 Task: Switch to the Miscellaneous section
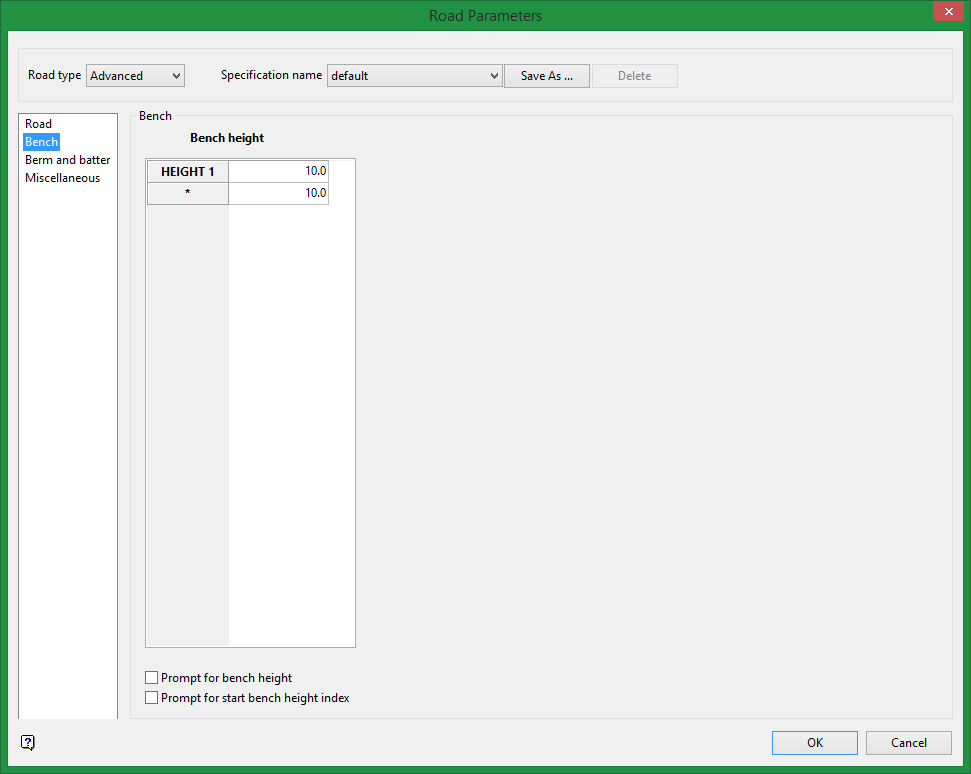62,178
